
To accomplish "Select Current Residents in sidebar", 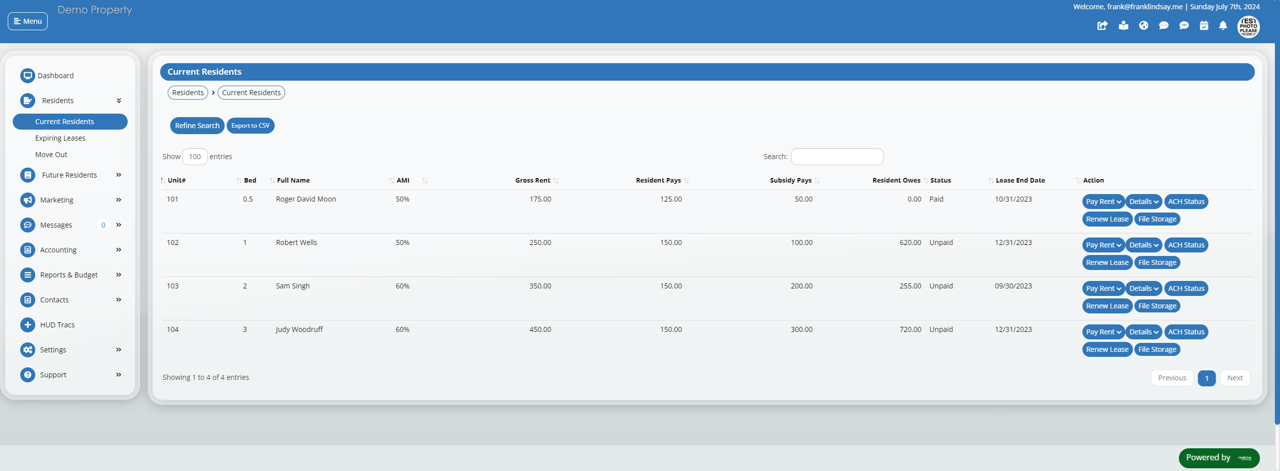I will point(70,121).
